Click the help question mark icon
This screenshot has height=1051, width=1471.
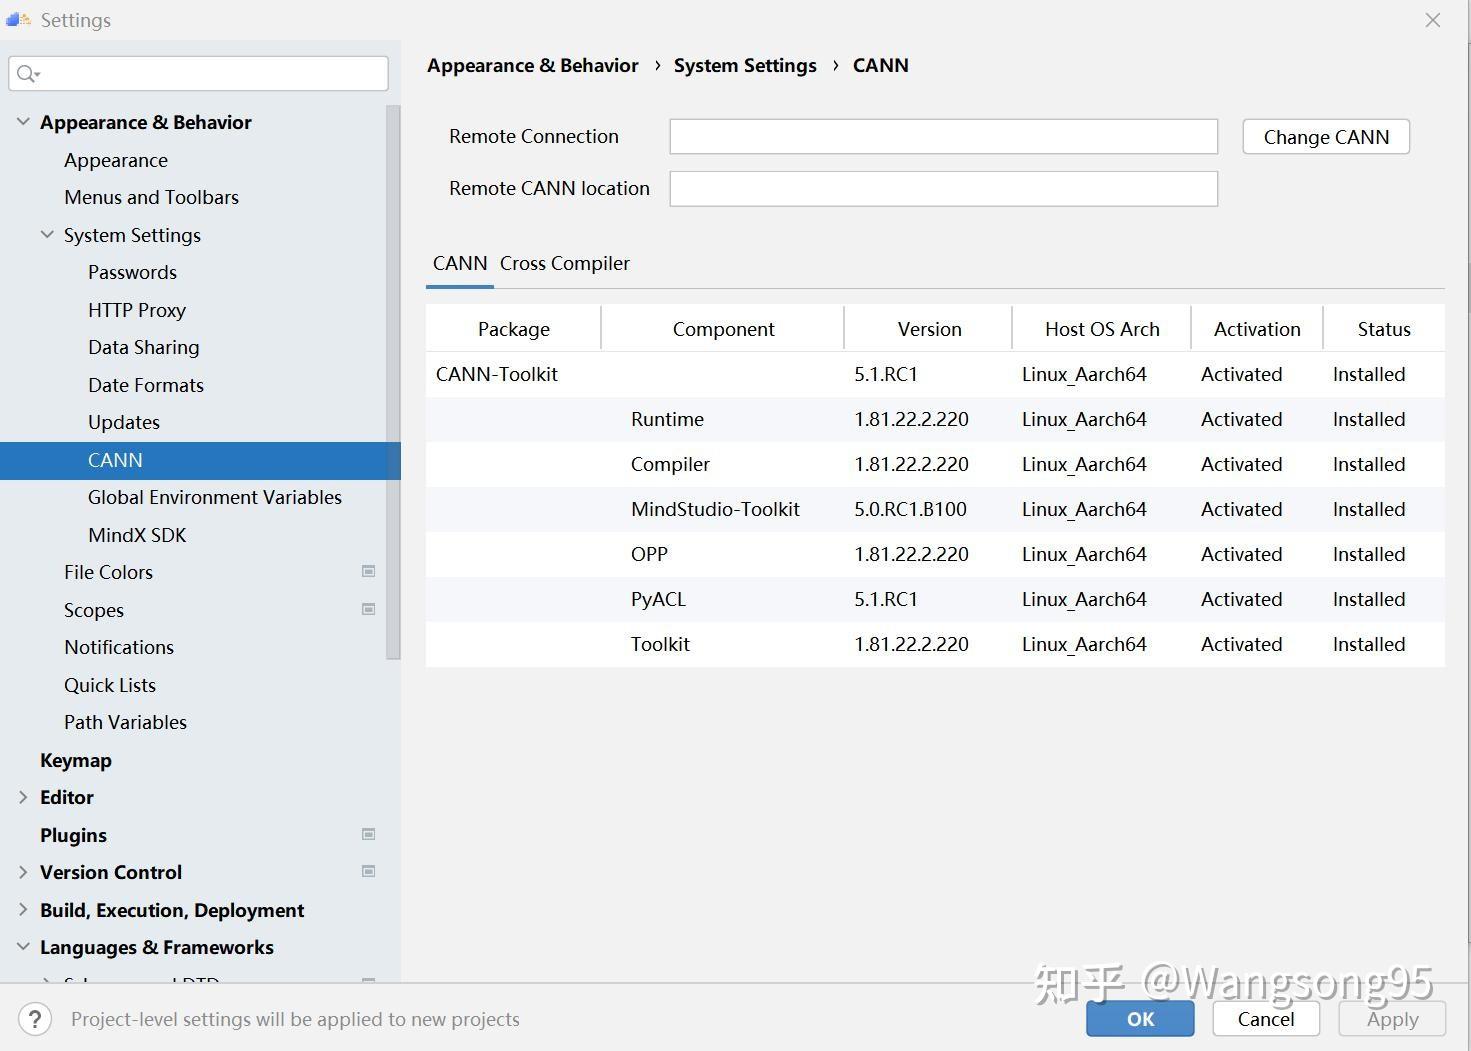(x=35, y=1019)
